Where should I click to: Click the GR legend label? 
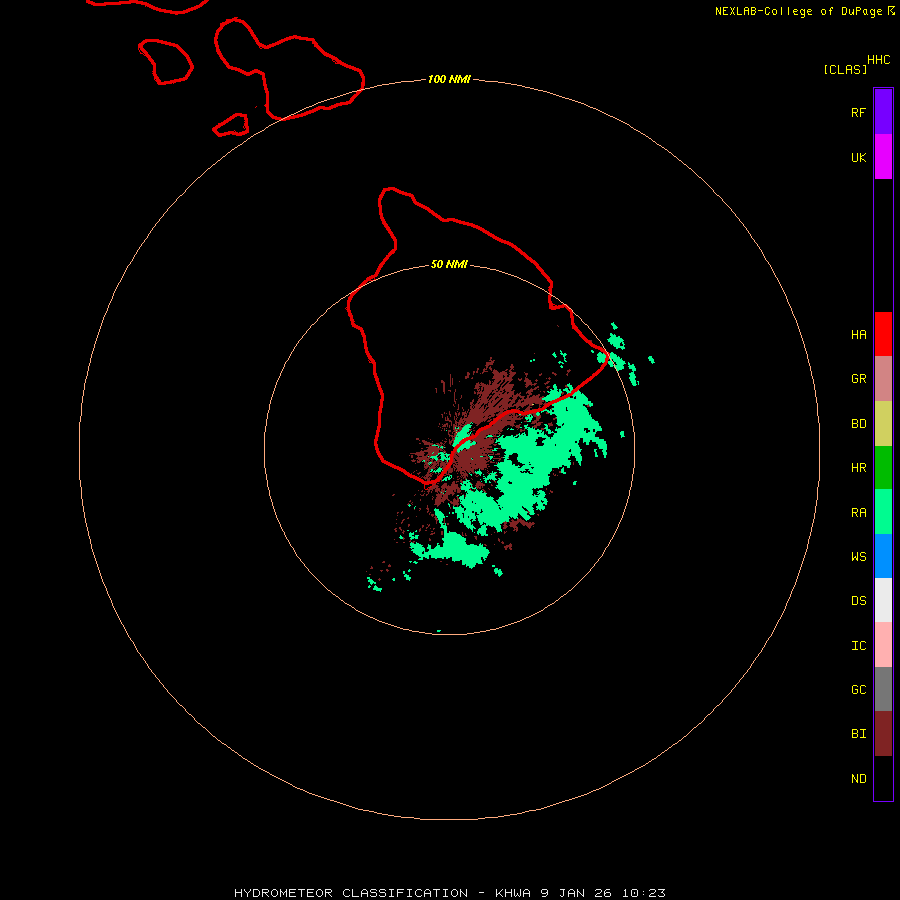pyautogui.click(x=858, y=379)
